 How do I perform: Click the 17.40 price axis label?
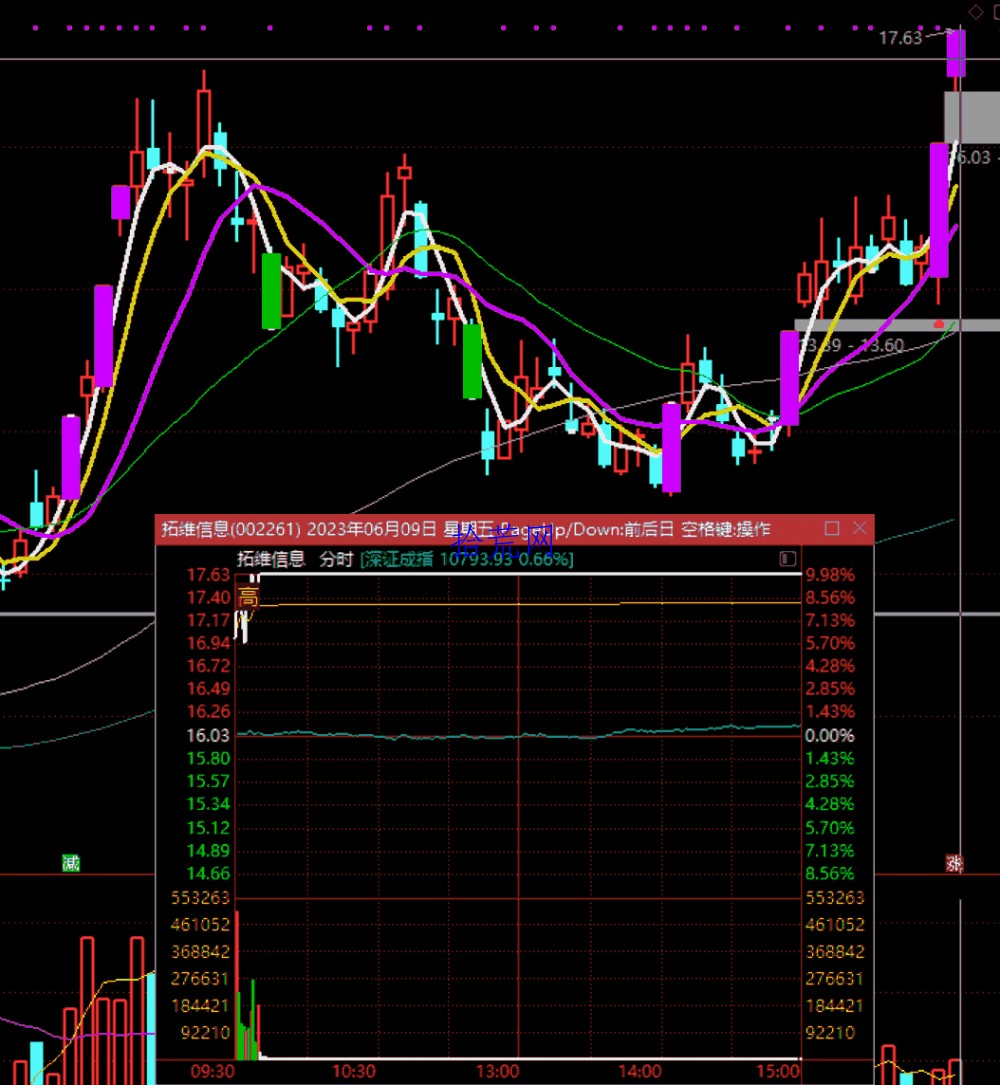(208, 597)
